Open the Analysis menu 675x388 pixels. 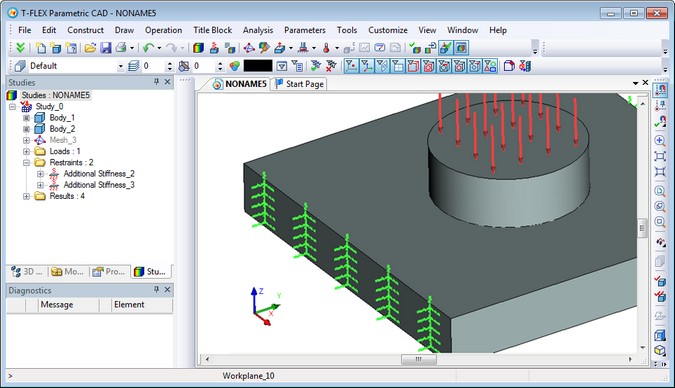tap(258, 30)
